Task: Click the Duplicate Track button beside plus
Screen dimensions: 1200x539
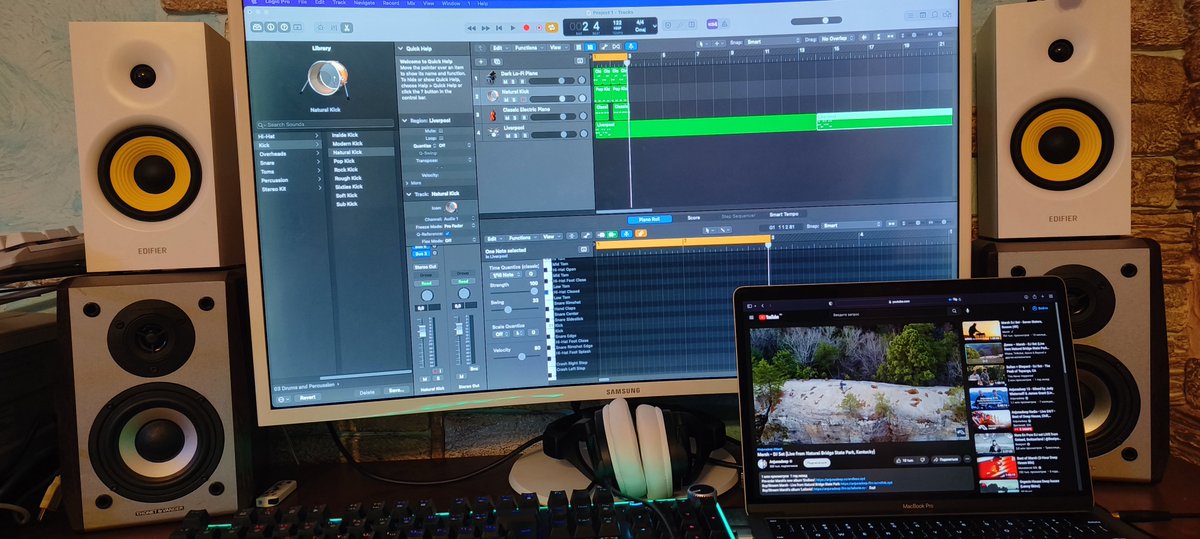Action: pos(497,62)
